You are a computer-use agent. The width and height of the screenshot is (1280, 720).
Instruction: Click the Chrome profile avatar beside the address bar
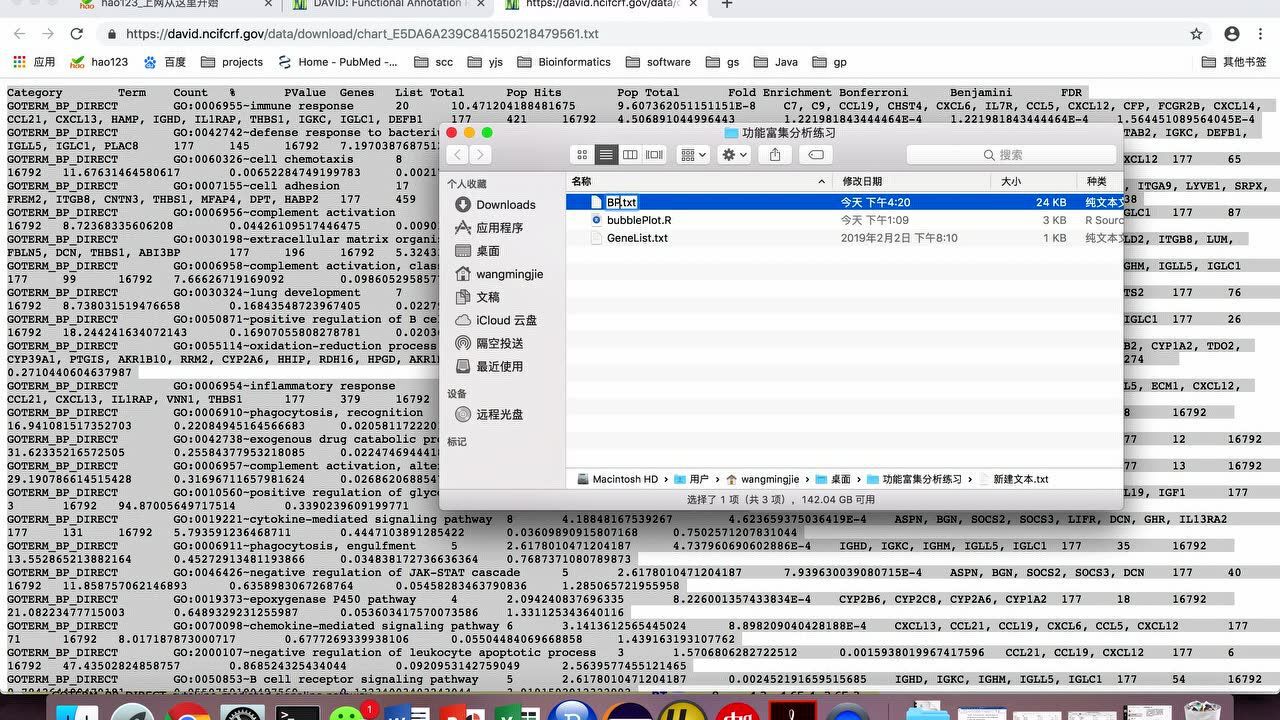click(x=1232, y=33)
